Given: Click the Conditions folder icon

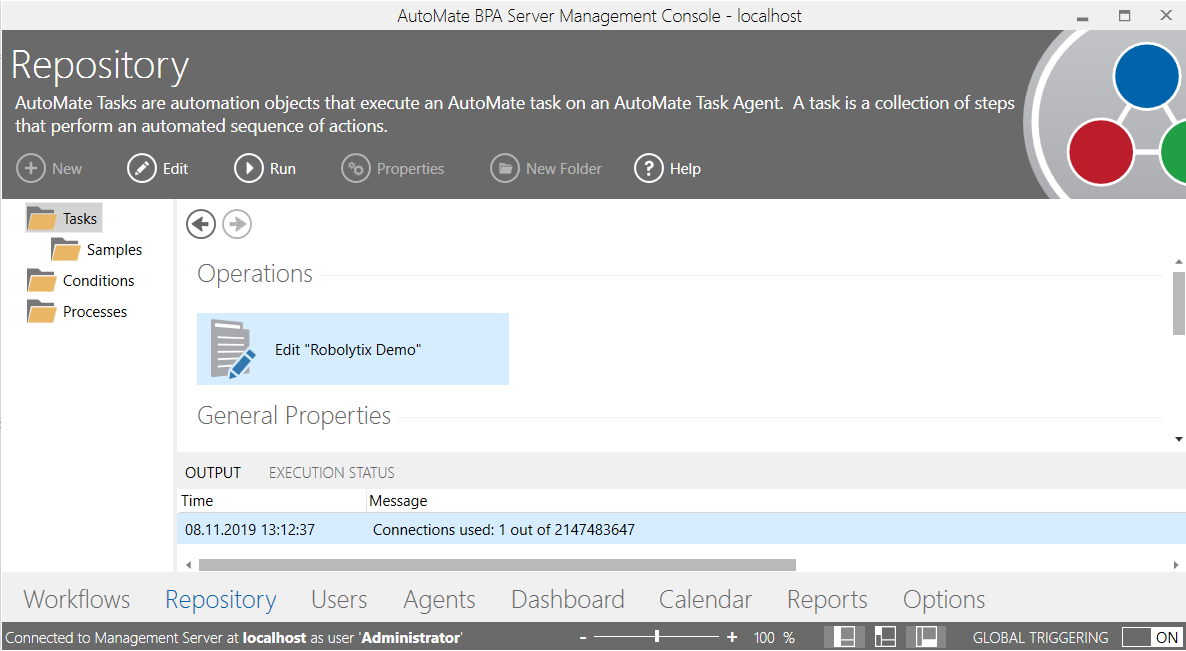Looking at the screenshot, I should 42,281.
